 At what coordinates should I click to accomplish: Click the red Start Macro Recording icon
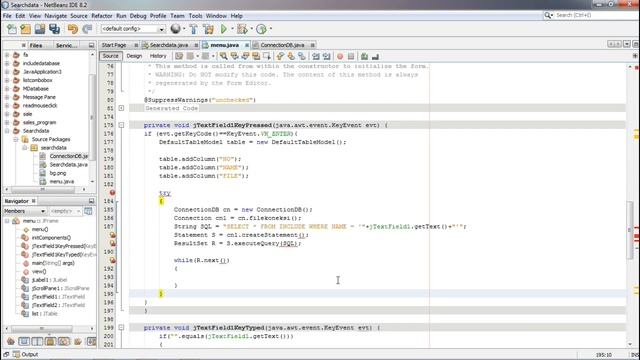(x=340, y=56)
